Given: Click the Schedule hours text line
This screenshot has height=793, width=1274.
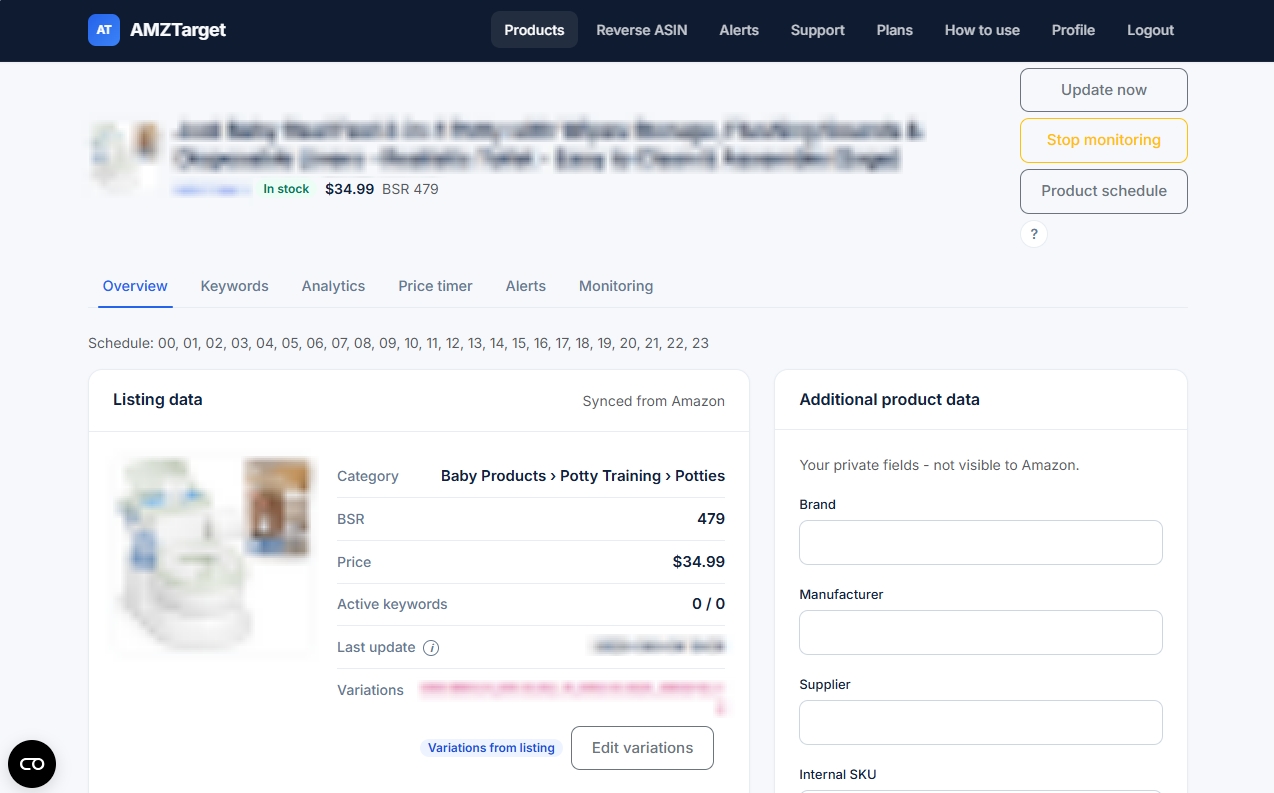Looking at the screenshot, I should [398, 343].
